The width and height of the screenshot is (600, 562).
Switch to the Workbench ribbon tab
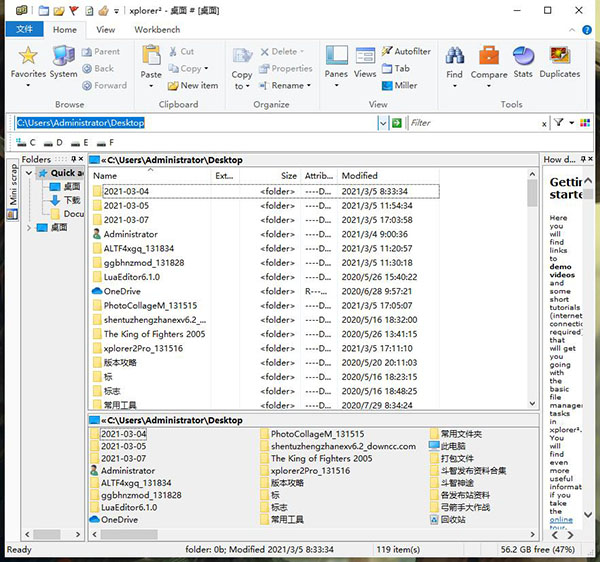point(157,30)
